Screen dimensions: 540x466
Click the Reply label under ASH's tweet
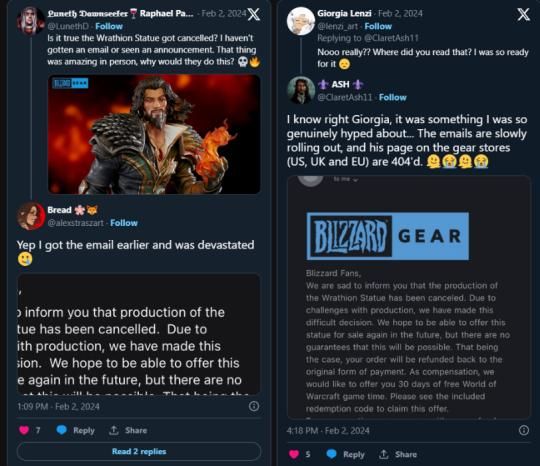(x=353, y=455)
